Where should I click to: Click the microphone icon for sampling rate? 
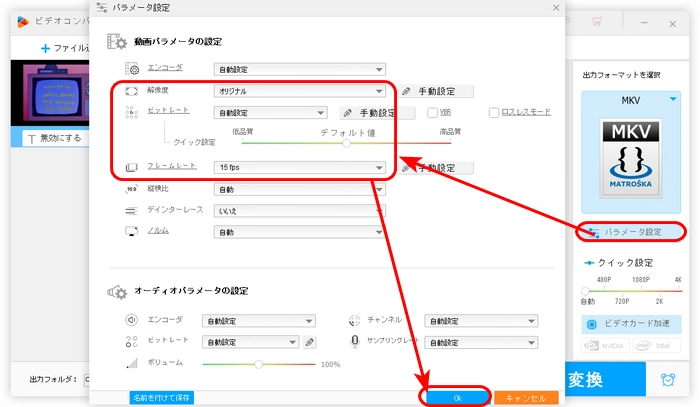(x=354, y=341)
